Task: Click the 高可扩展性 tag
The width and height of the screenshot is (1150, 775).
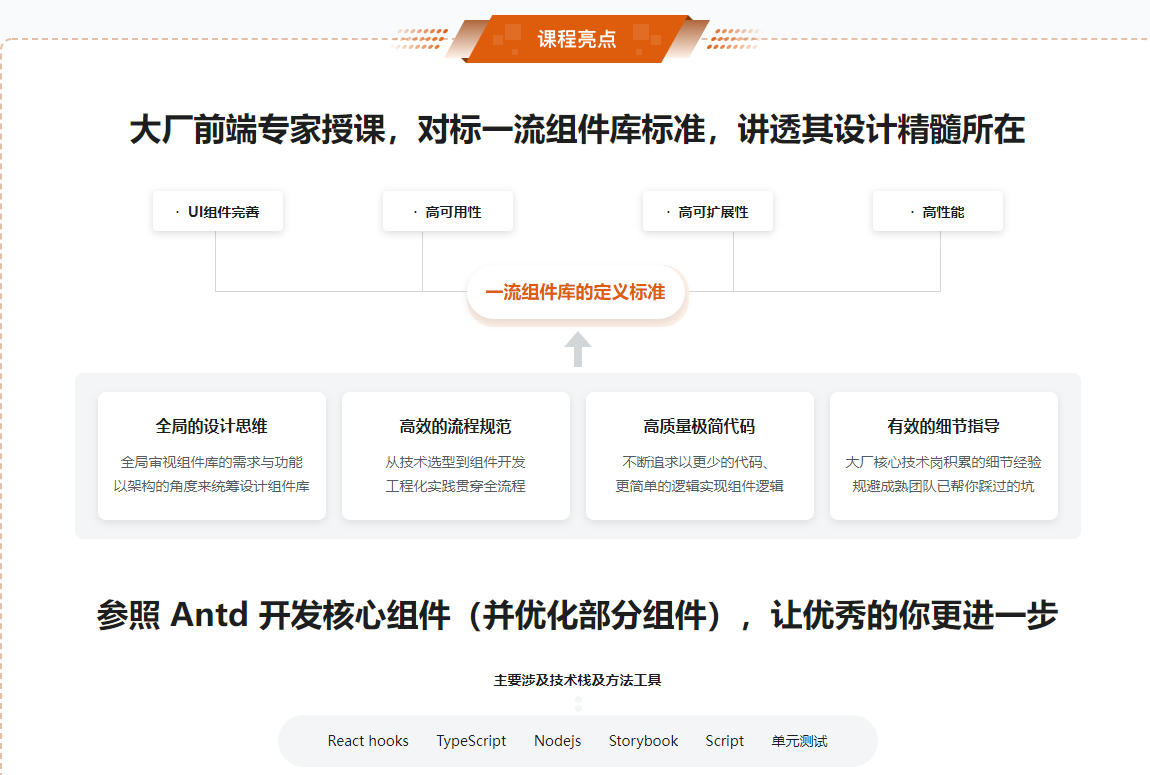Action: pyautogui.click(x=708, y=212)
